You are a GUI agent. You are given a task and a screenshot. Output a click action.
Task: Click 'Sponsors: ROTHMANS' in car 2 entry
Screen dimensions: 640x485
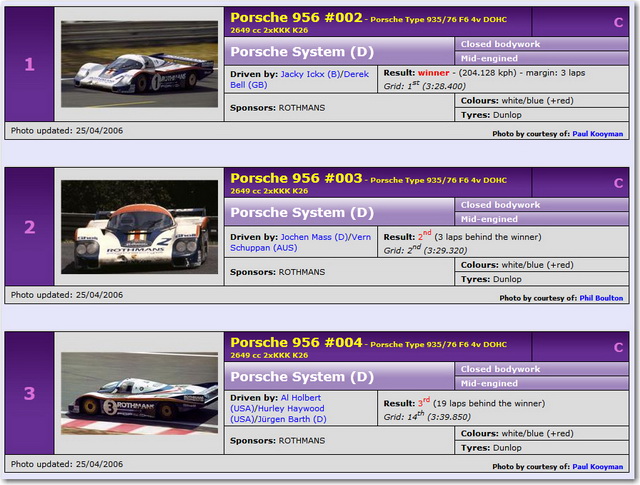click(278, 272)
